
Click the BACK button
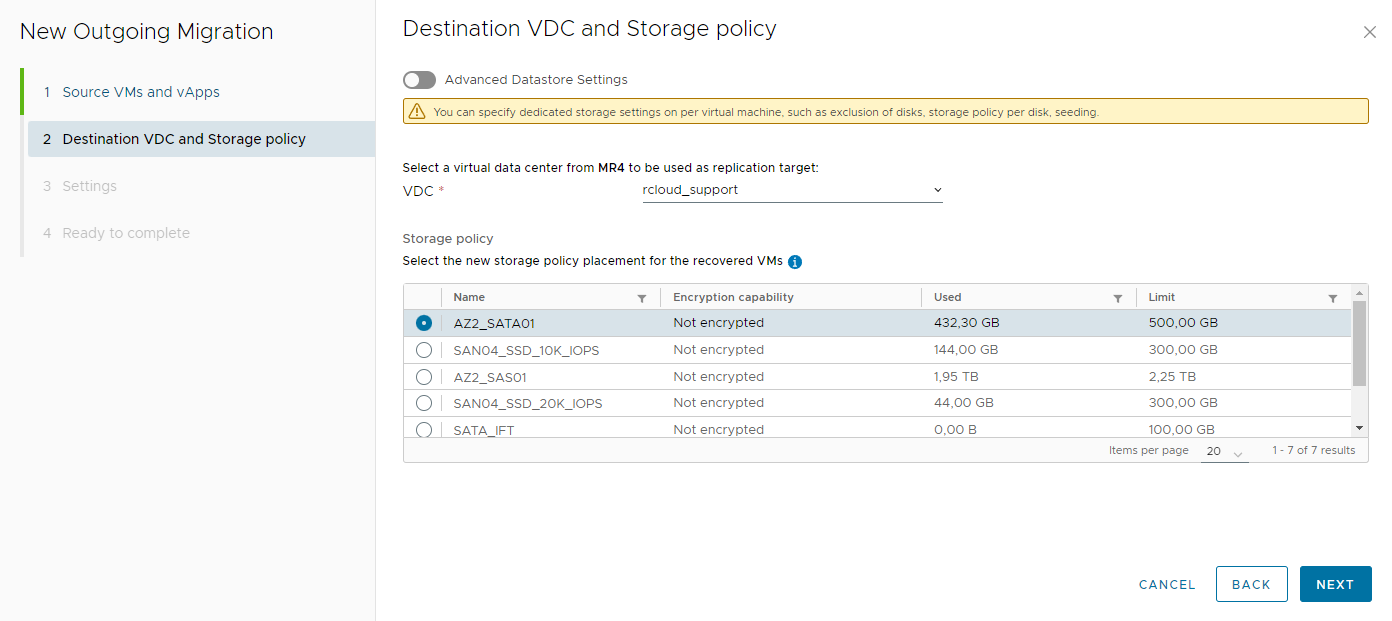click(1251, 585)
